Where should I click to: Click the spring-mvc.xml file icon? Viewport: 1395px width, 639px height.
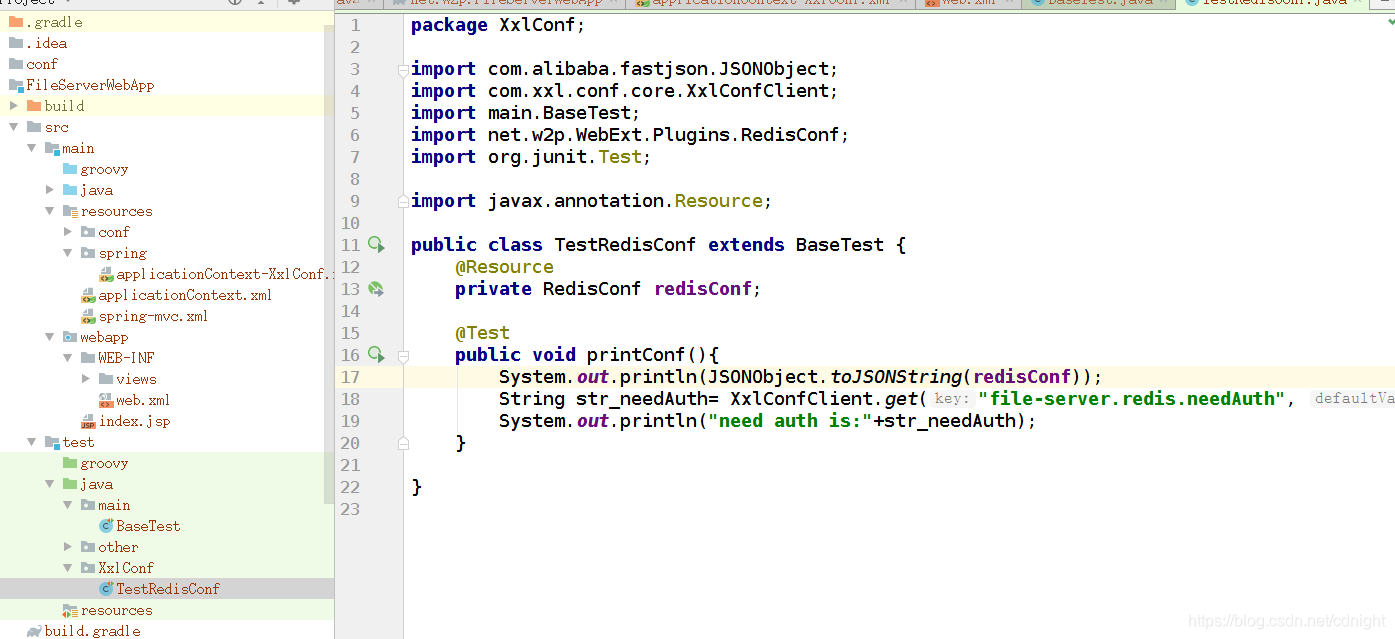pos(88,316)
